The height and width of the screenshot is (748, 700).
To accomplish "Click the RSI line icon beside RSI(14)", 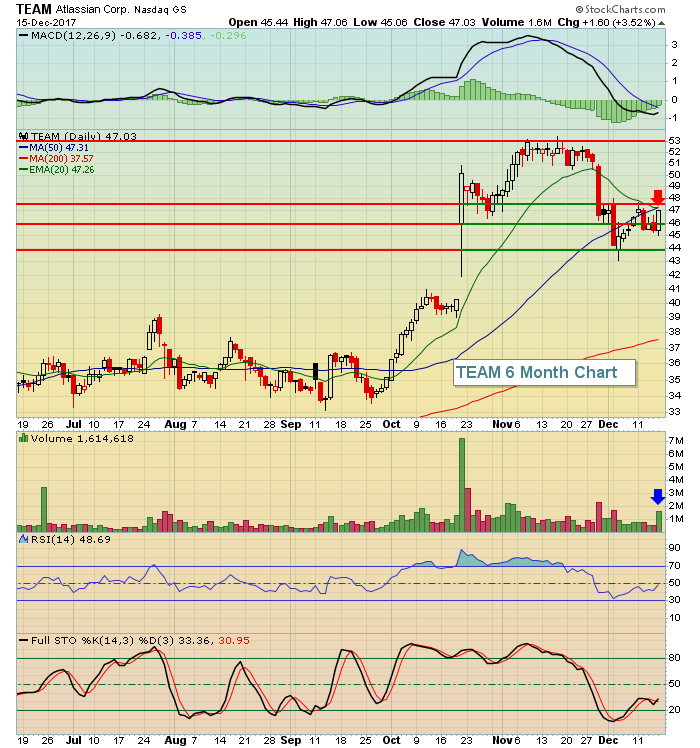I will coord(23,539).
